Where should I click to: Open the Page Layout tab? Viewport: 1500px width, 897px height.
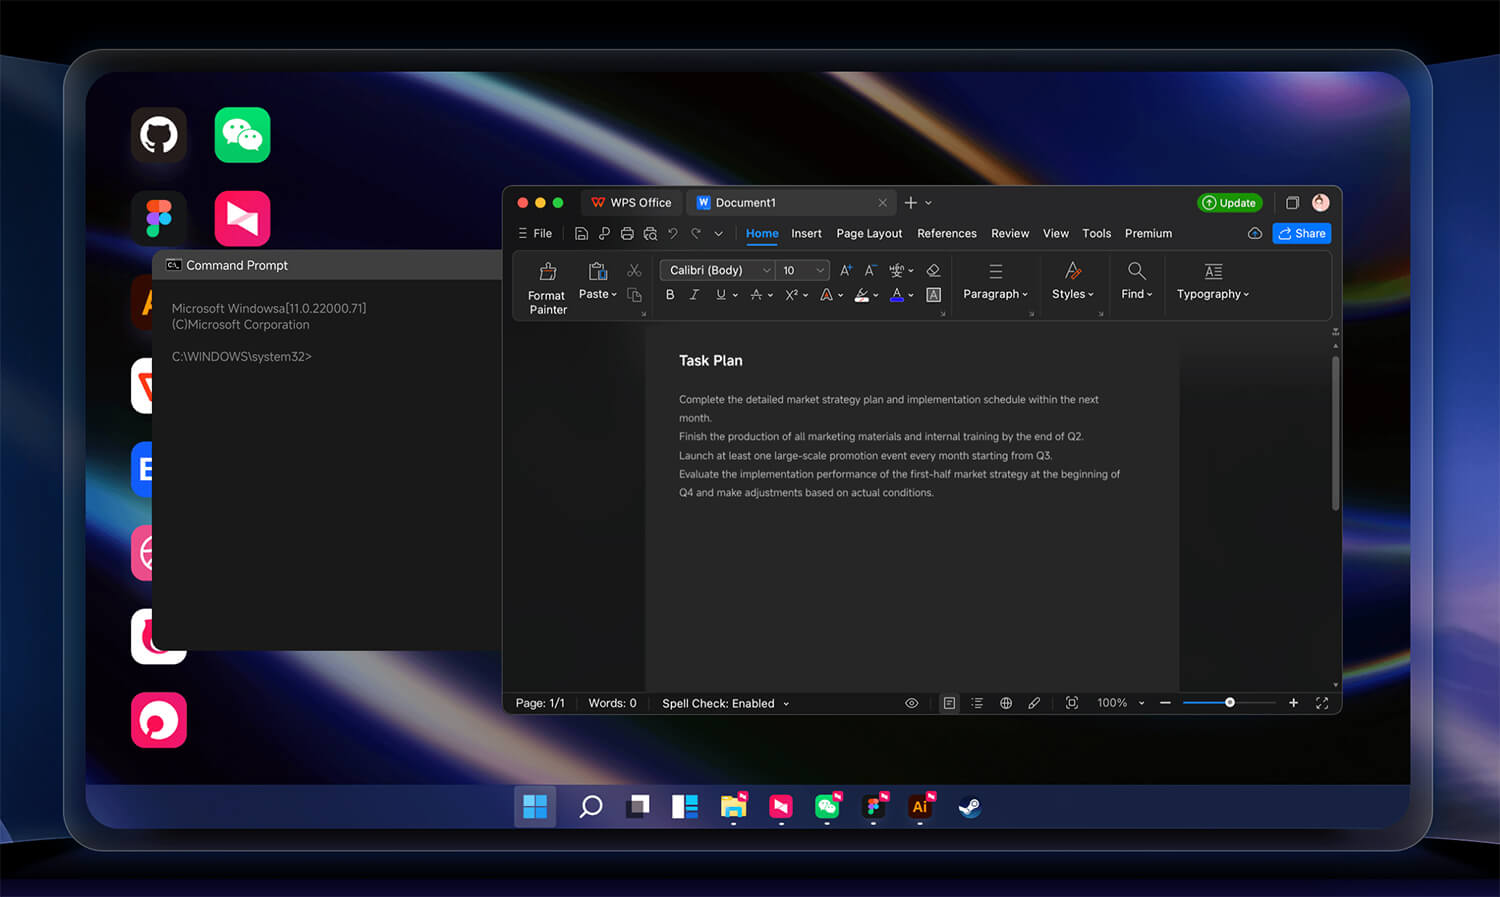click(x=869, y=234)
